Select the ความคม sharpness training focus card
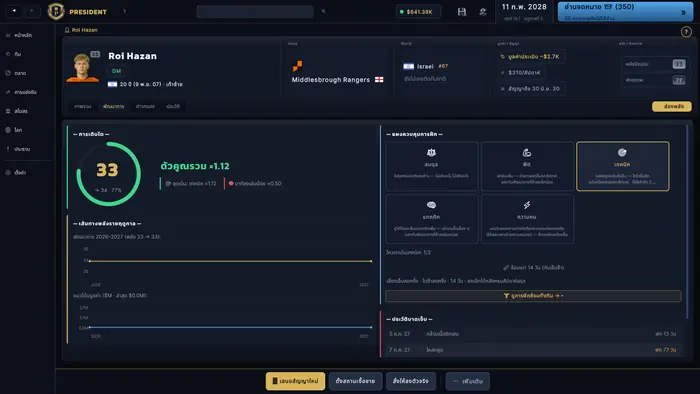Screen dimensions: 700x394 point(527,219)
